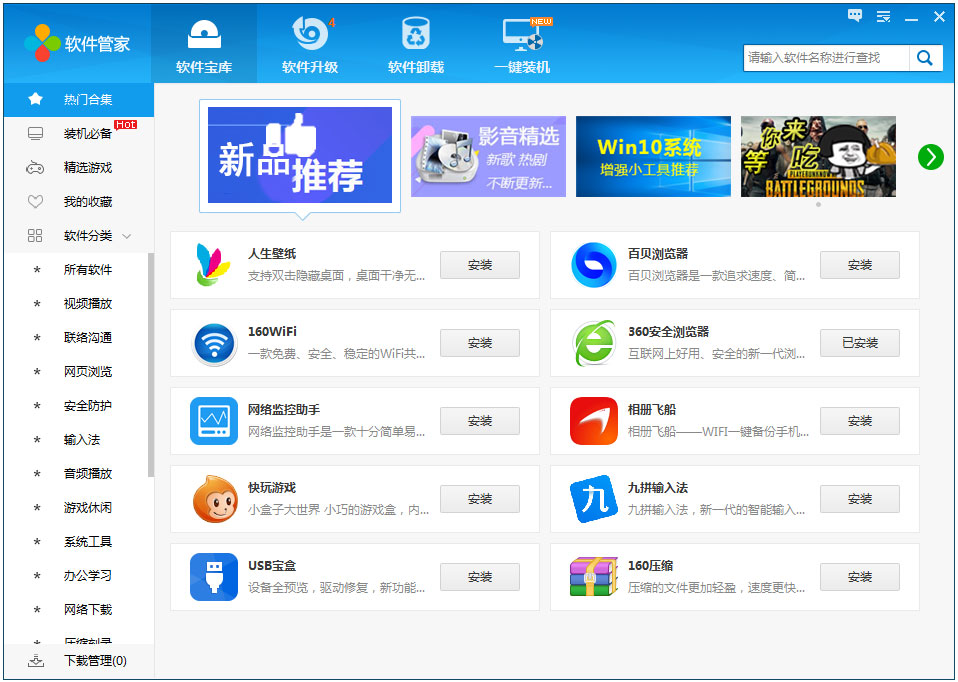The image size is (958, 682).
Task: Click the 装机必备 monitor icon
Action: [35, 134]
